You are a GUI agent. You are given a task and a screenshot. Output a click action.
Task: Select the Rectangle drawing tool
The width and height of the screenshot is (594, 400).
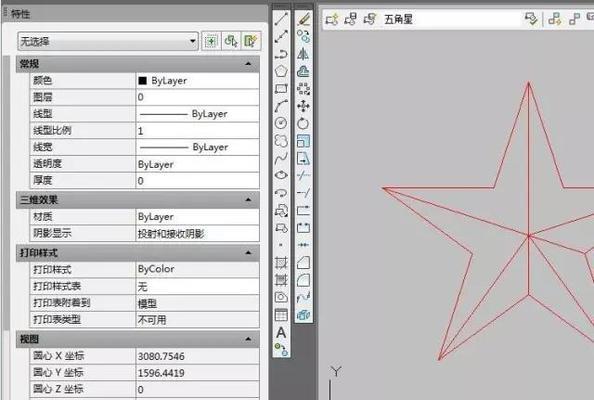(x=281, y=89)
